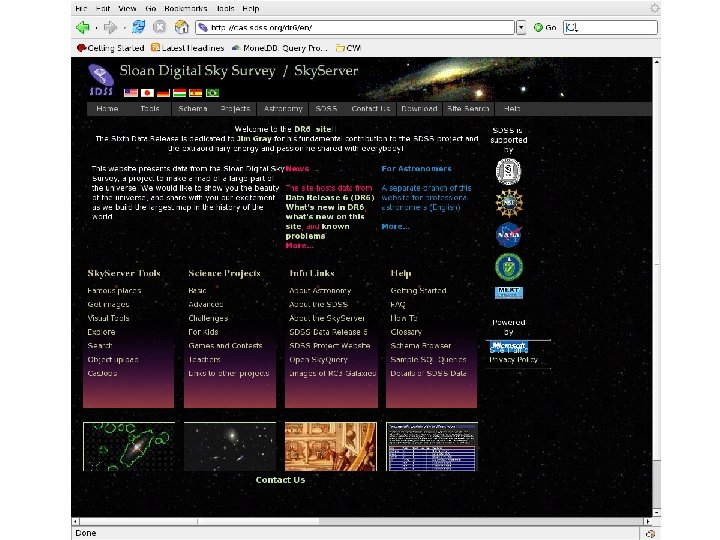This screenshot has height=540, width=720.
Task: Open the News heading link
Action: click(297, 169)
